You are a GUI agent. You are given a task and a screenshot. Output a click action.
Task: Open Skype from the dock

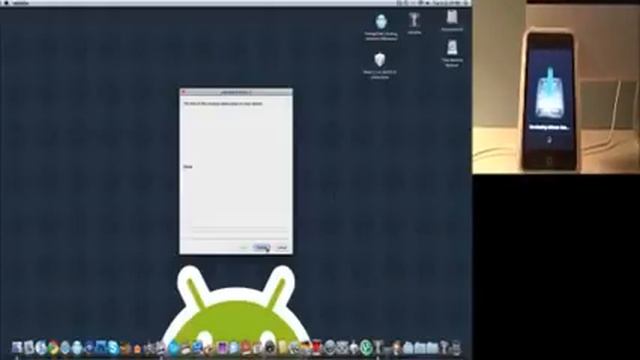point(113,348)
